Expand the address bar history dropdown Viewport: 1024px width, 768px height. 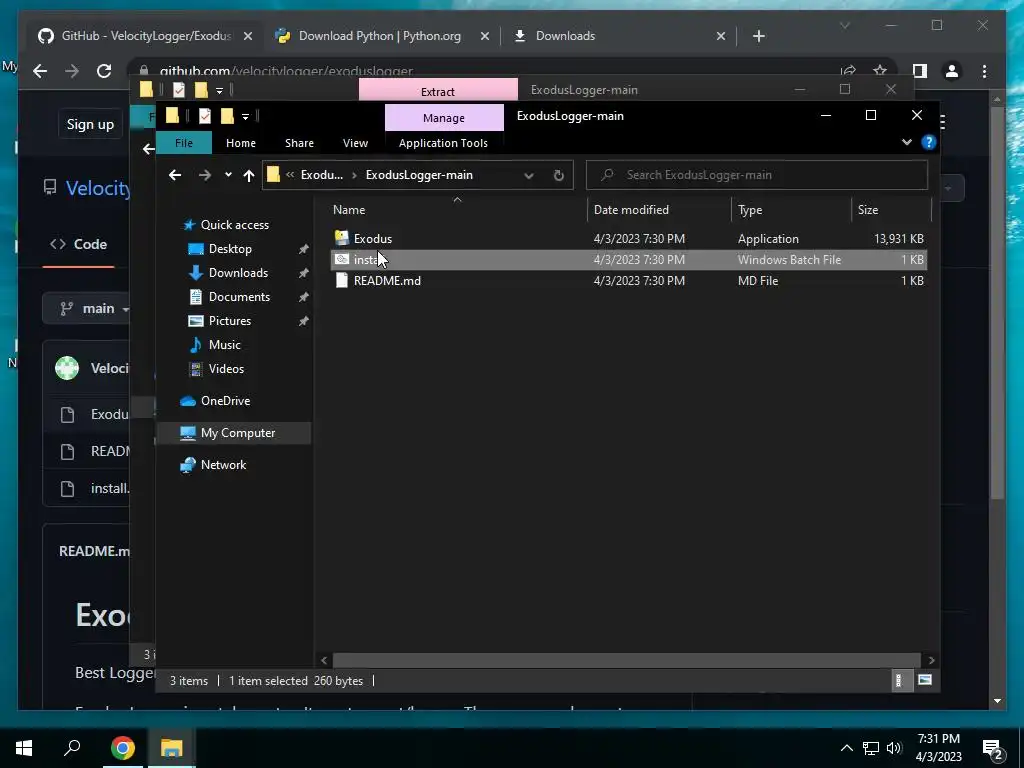528,175
